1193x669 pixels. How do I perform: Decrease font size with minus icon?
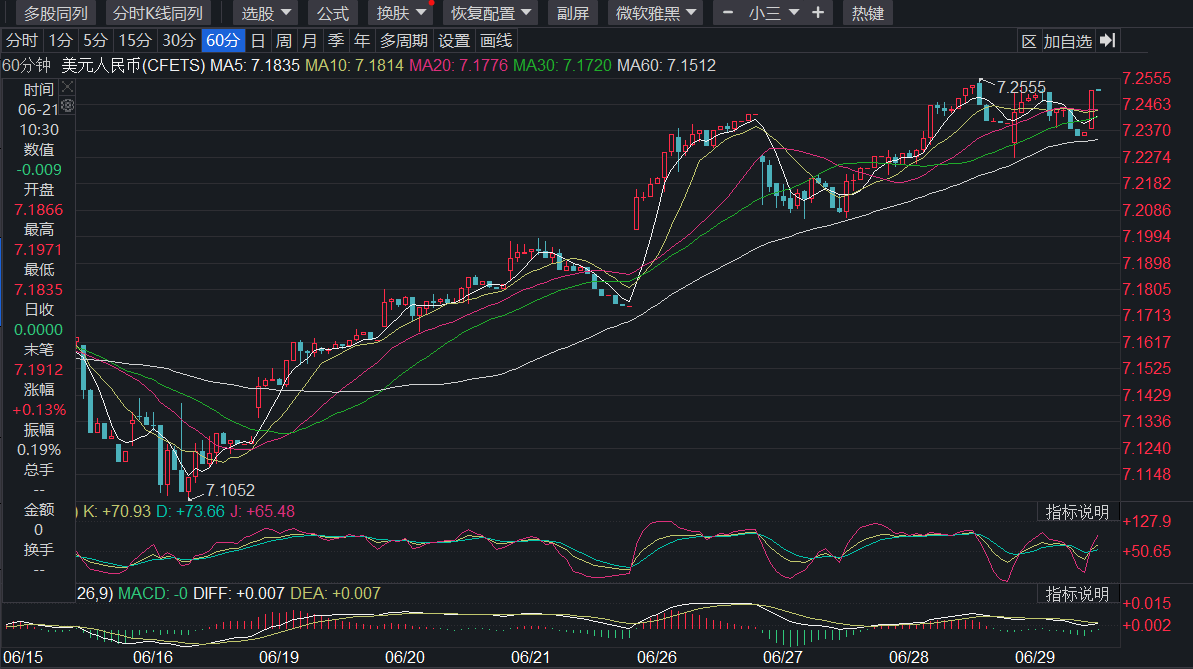(728, 13)
